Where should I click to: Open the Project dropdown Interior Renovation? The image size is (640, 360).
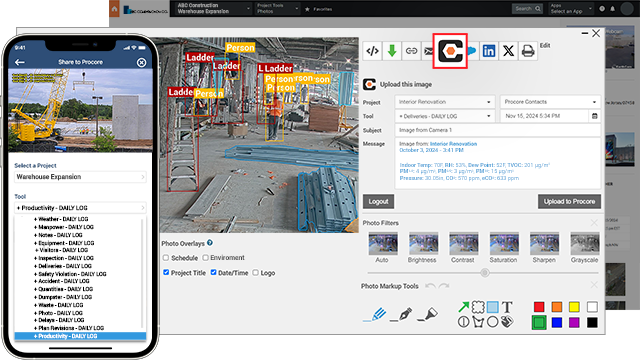(444, 102)
